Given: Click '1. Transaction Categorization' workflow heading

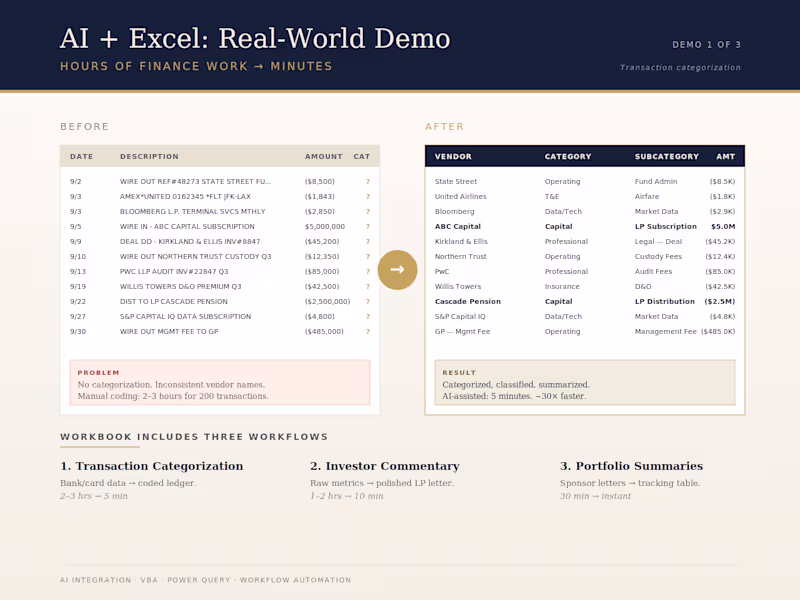Looking at the screenshot, I should pos(152,466).
